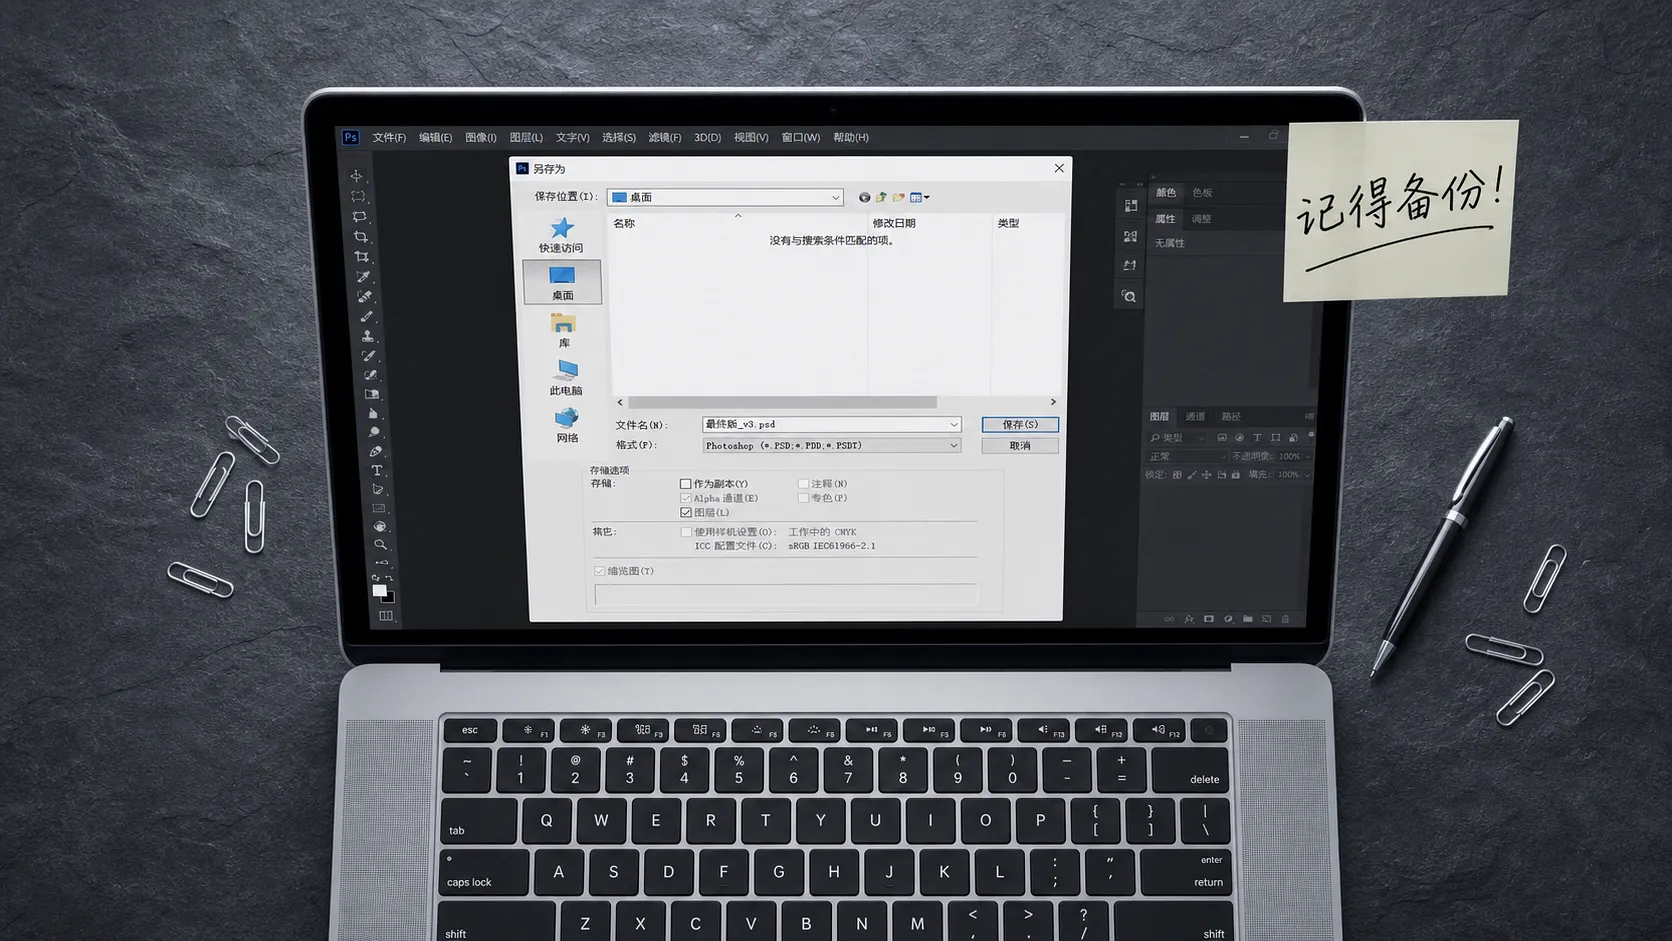Image resolution: width=1672 pixels, height=941 pixels.
Task: Click the white foreground color swatch
Action: [379, 590]
